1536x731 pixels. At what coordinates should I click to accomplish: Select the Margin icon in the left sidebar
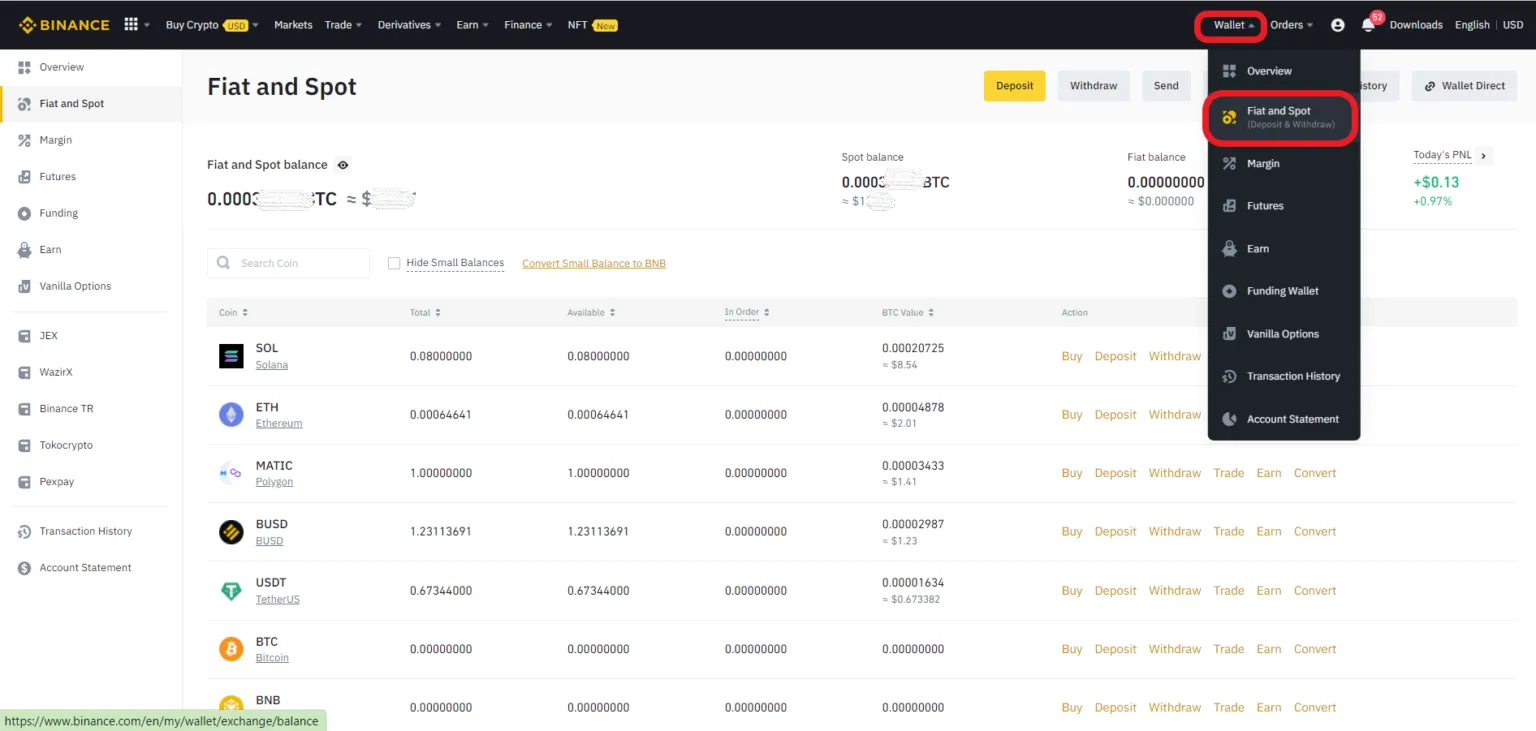[25, 140]
